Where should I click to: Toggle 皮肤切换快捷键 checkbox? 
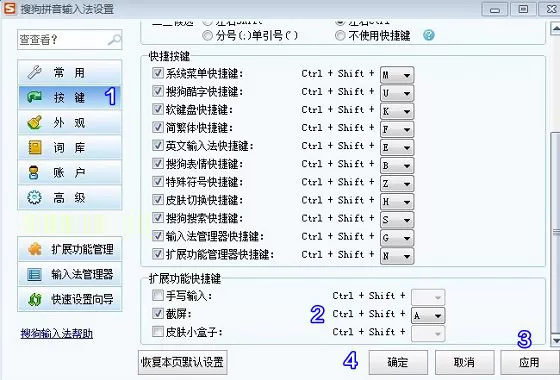158,200
